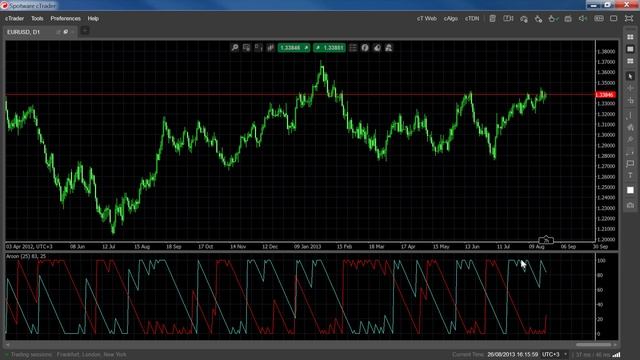Select stacked chart layout icon
Screen dimensions: 640x360
630,61
